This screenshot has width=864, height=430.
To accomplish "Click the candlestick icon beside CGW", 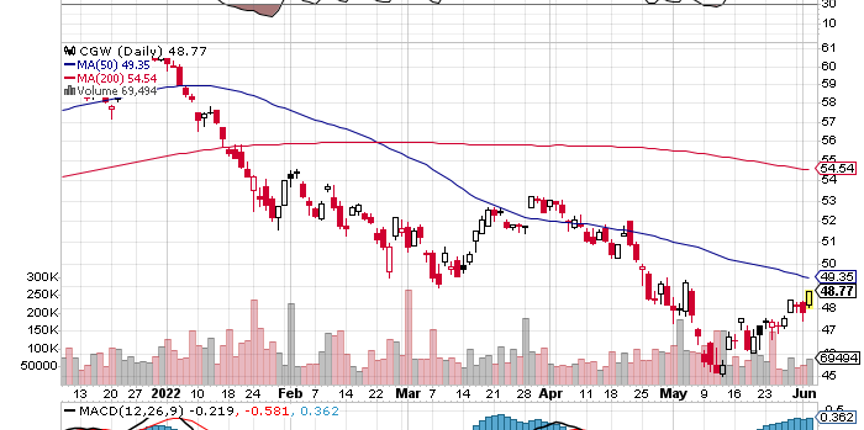I will [x=69, y=48].
